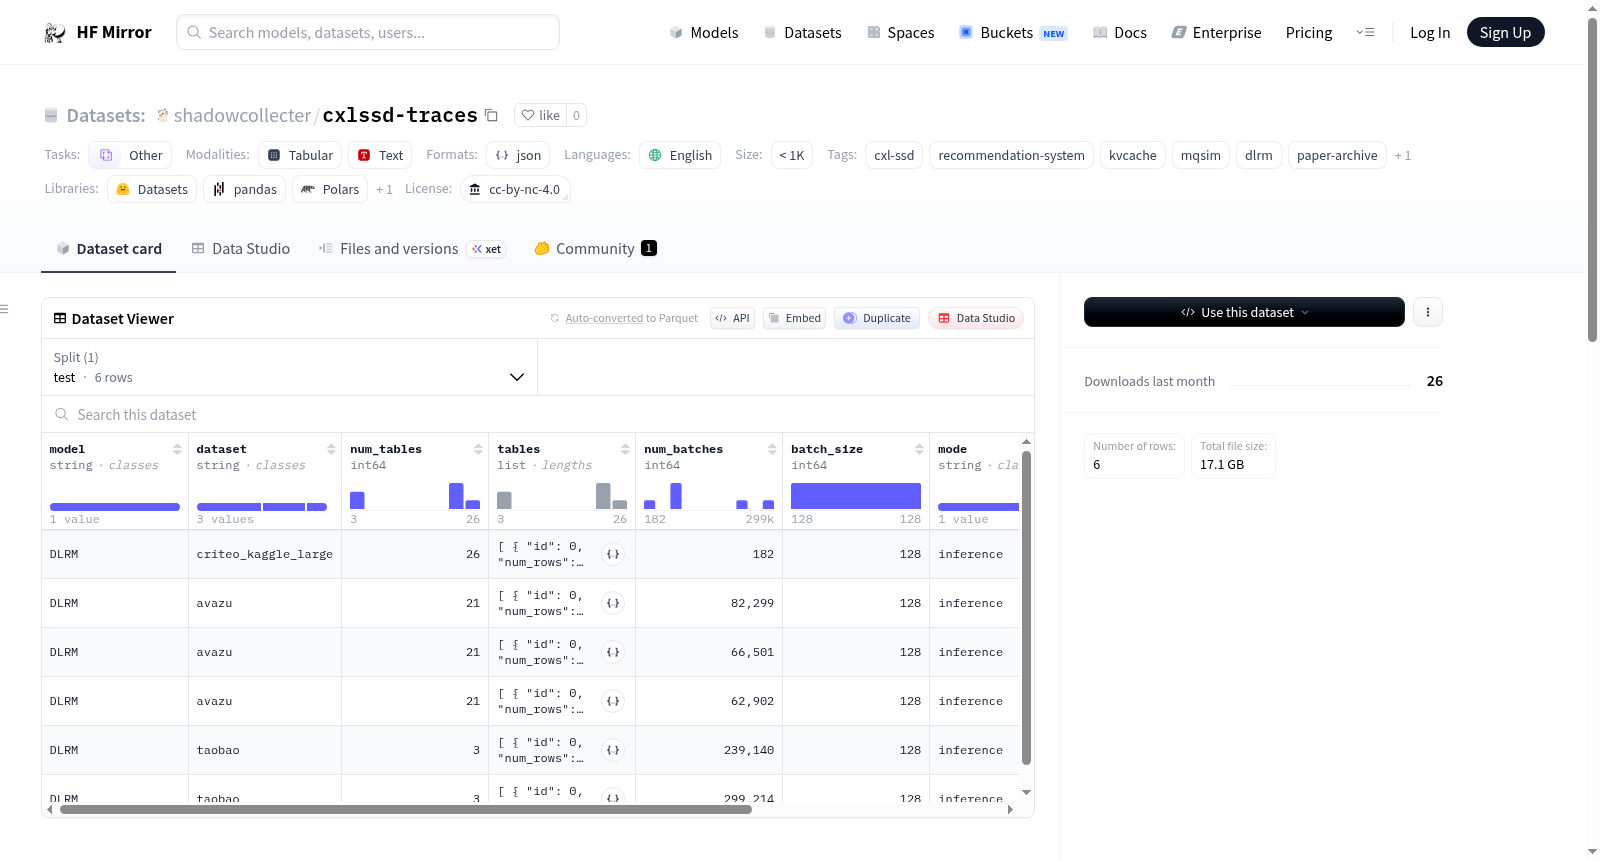Open Buckets in the top navigation
Screen dimensions: 1600x861
coord(1013,33)
